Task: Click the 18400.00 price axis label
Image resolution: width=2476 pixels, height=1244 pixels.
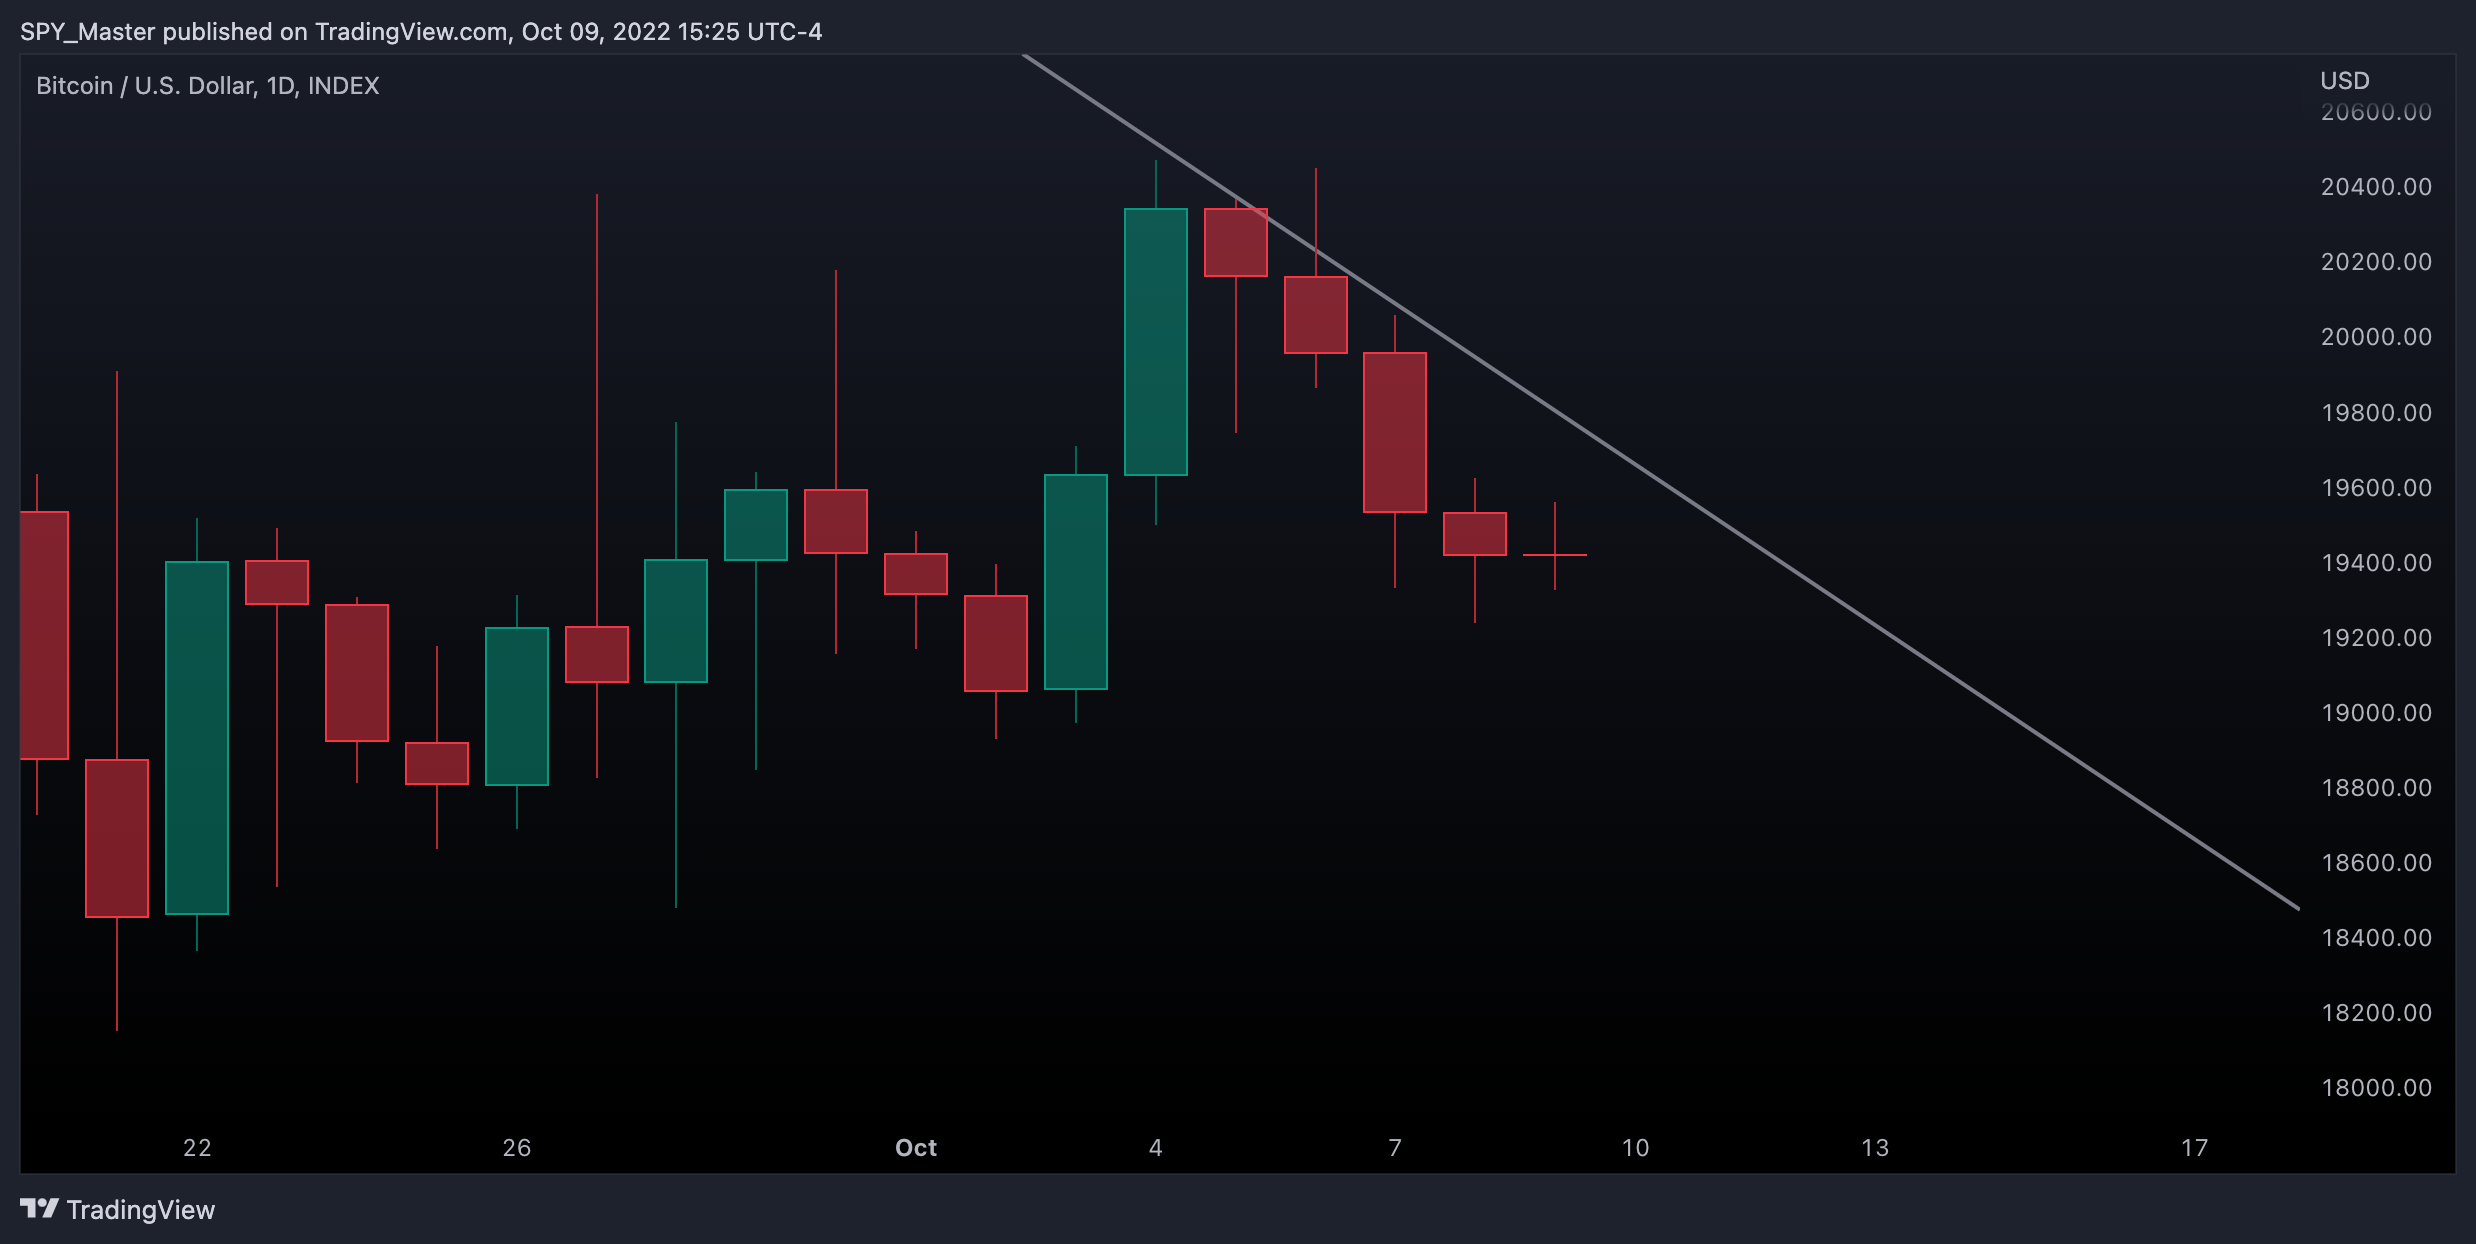Action: coord(2376,938)
